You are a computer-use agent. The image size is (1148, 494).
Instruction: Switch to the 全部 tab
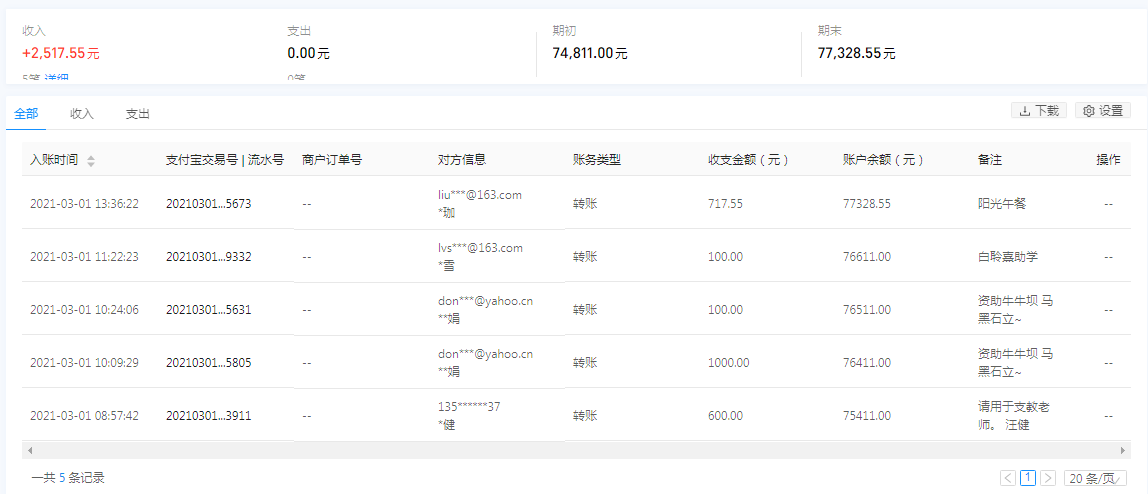point(26,114)
